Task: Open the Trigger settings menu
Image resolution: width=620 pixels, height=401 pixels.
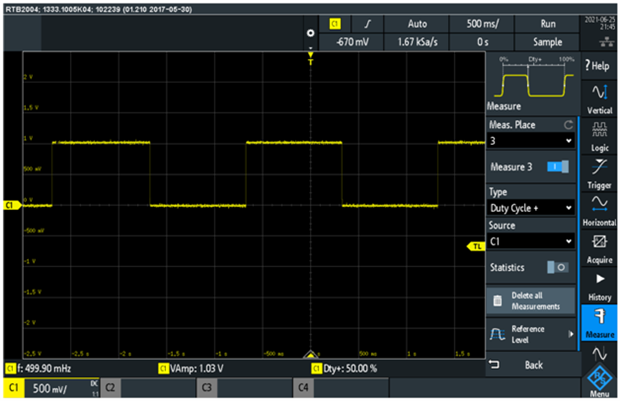Action: (599, 173)
